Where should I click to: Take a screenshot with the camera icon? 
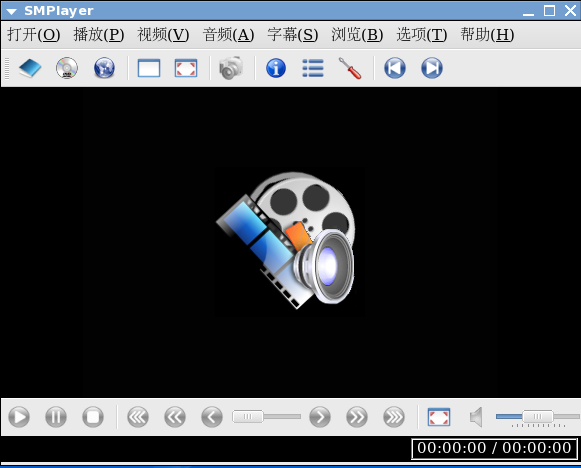coord(231,68)
